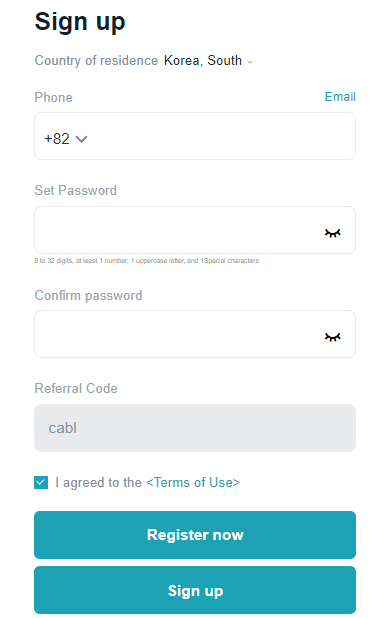Click the Phone label above the number field
The width and height of the screenshot is (392, 618).
point(54,97)
